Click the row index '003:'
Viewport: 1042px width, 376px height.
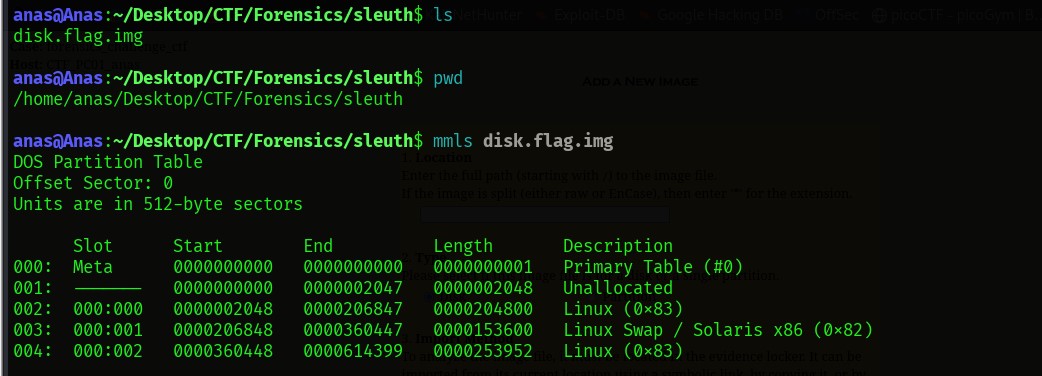click(x=33, y=330)
